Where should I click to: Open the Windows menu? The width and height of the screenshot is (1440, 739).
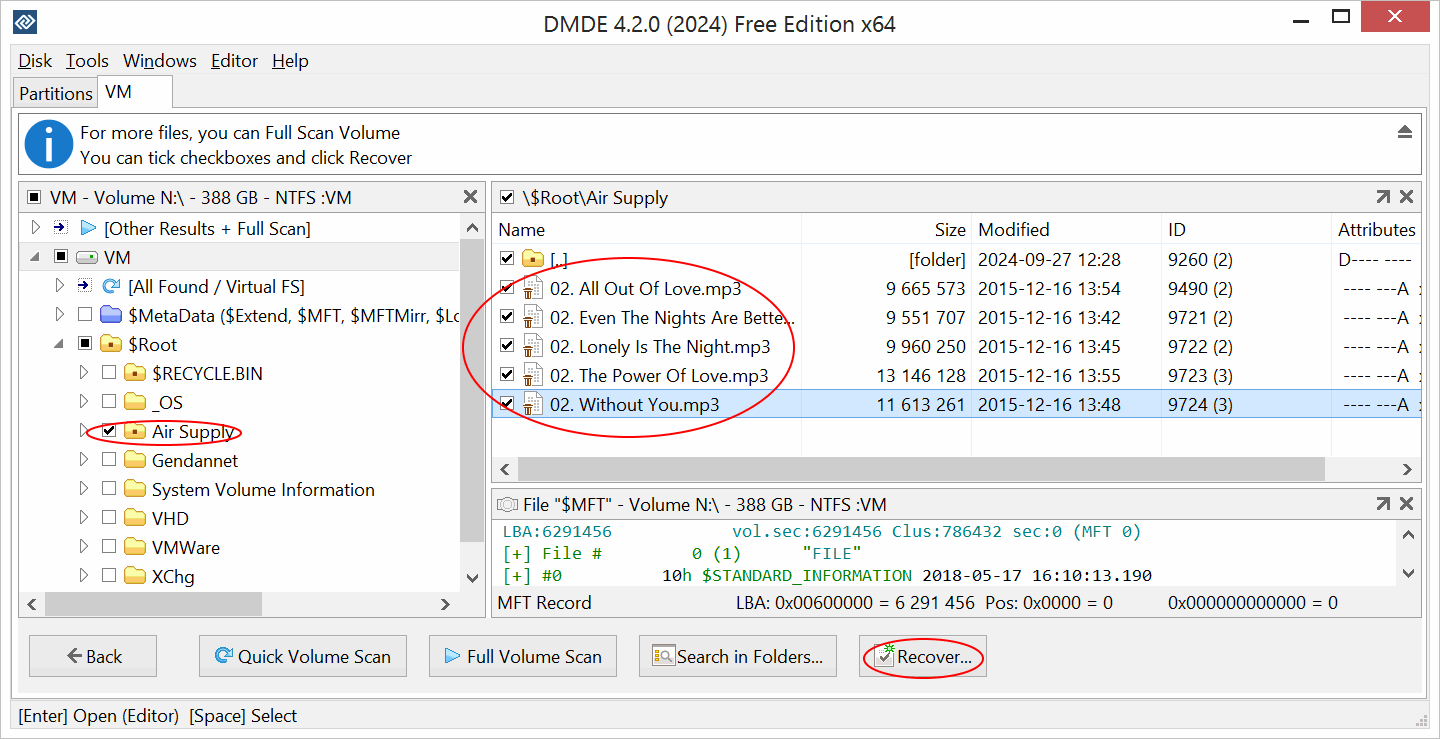160,61
